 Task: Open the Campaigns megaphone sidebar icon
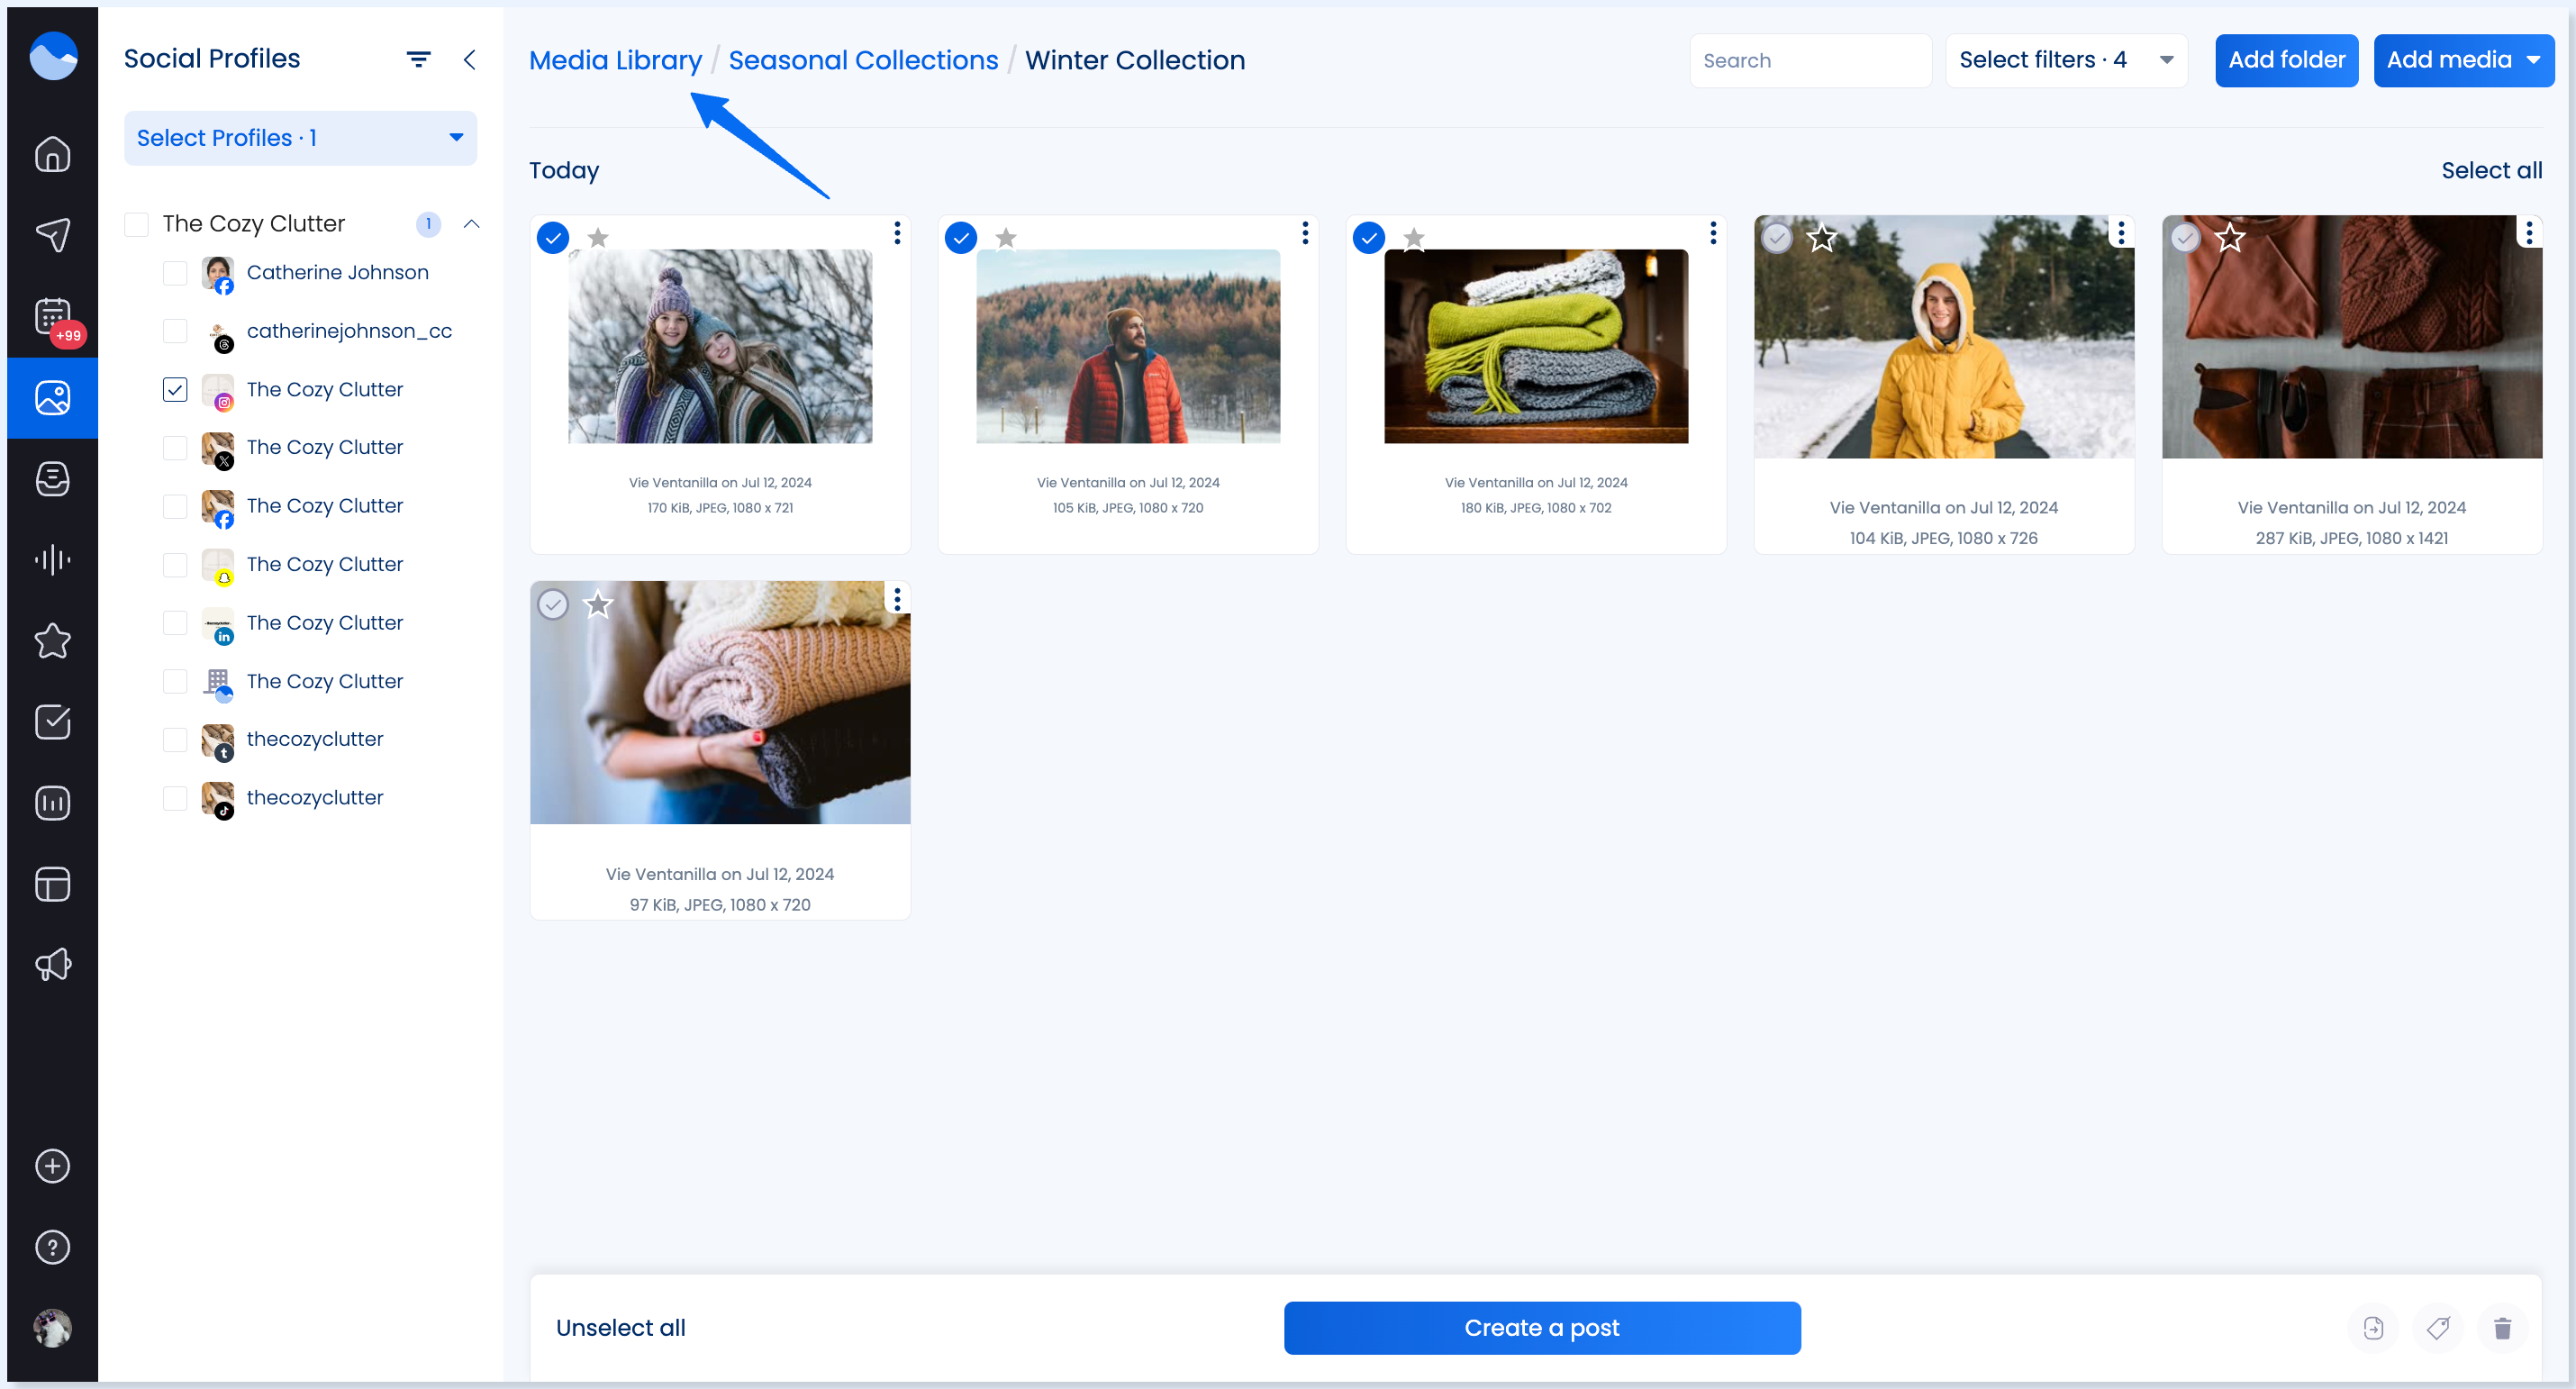(52, 965)
